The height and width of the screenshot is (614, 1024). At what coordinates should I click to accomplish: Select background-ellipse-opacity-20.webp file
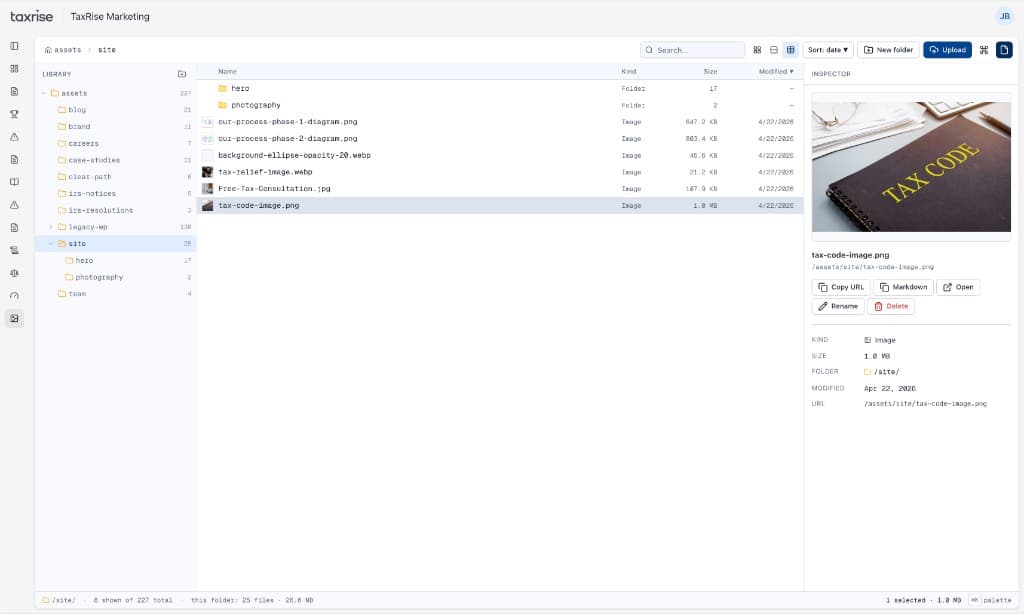click(500, 155)
